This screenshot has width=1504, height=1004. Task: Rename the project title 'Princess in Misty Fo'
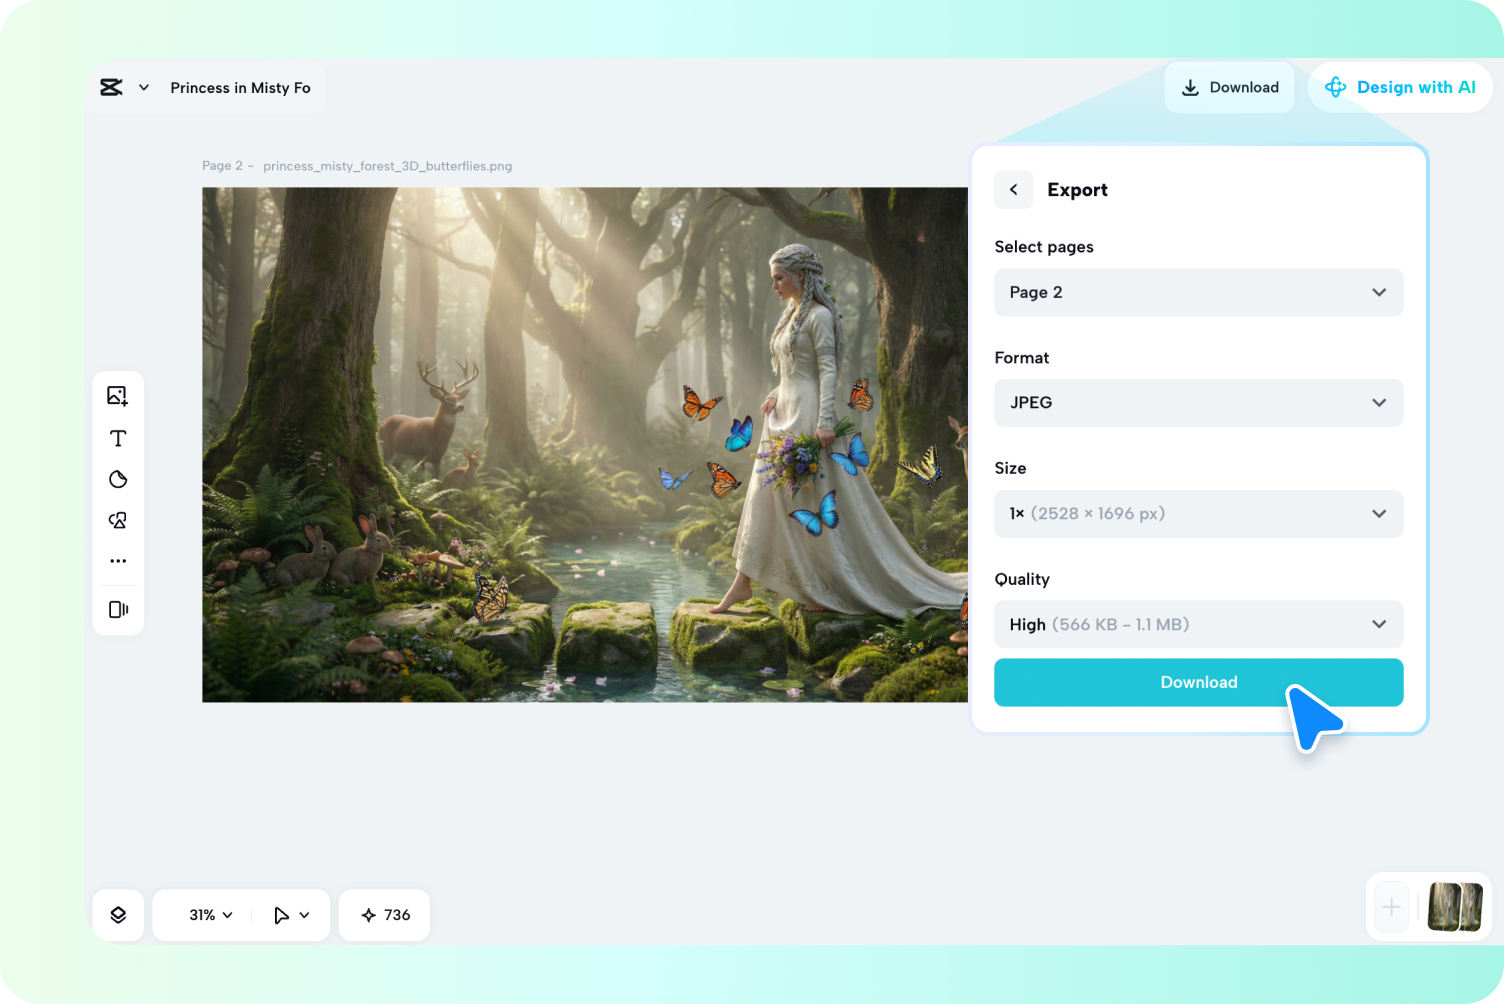(x=240, y=88)
